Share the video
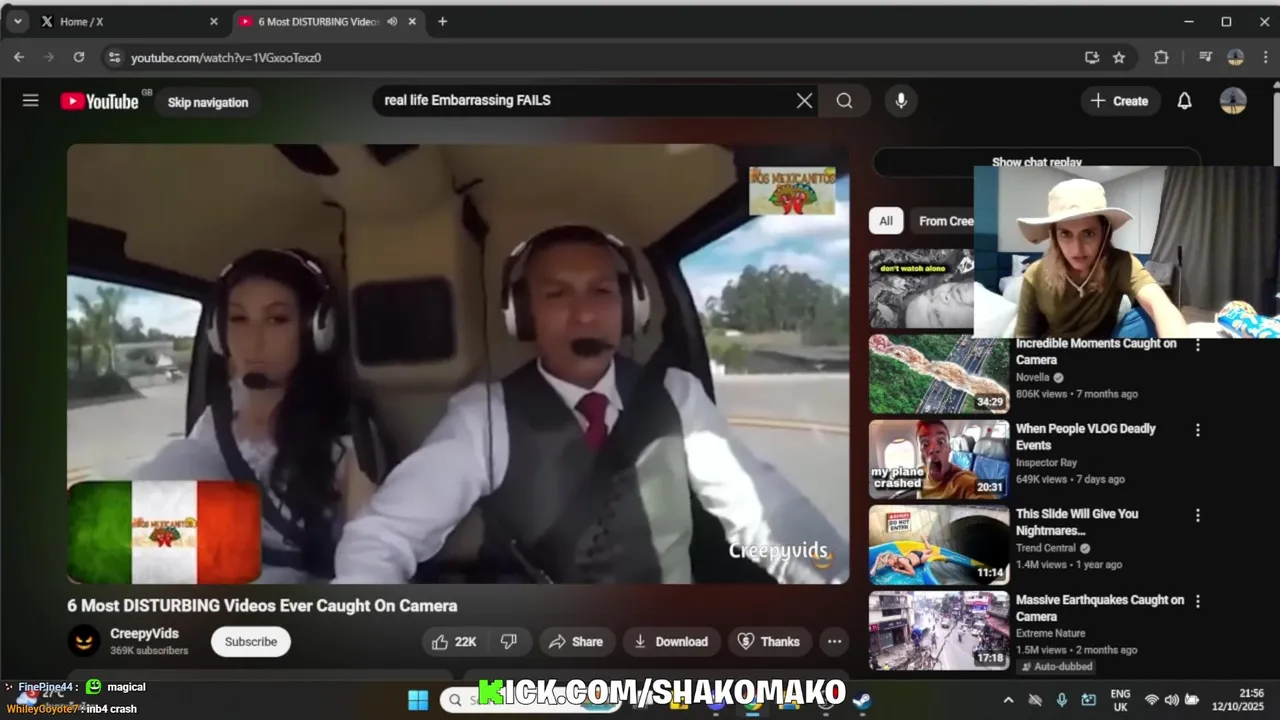The width and height of the screenshot is (1280, 720). click(576, 642)
